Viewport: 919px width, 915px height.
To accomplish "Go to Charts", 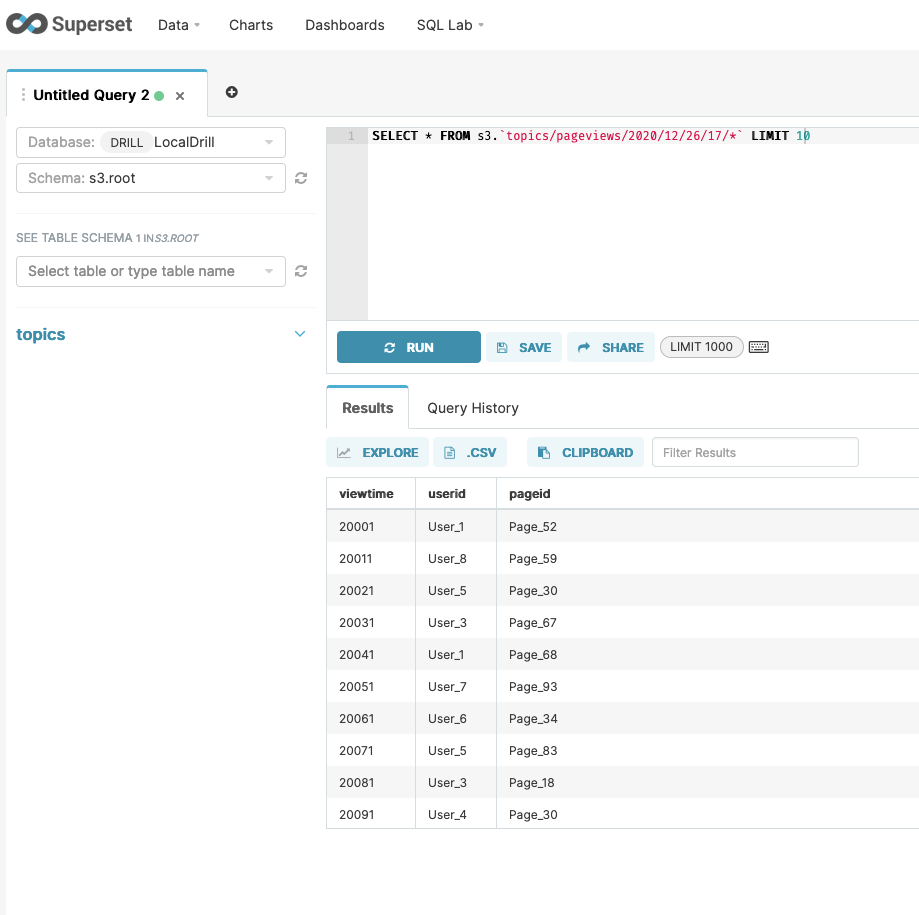I will click(251, 25).
